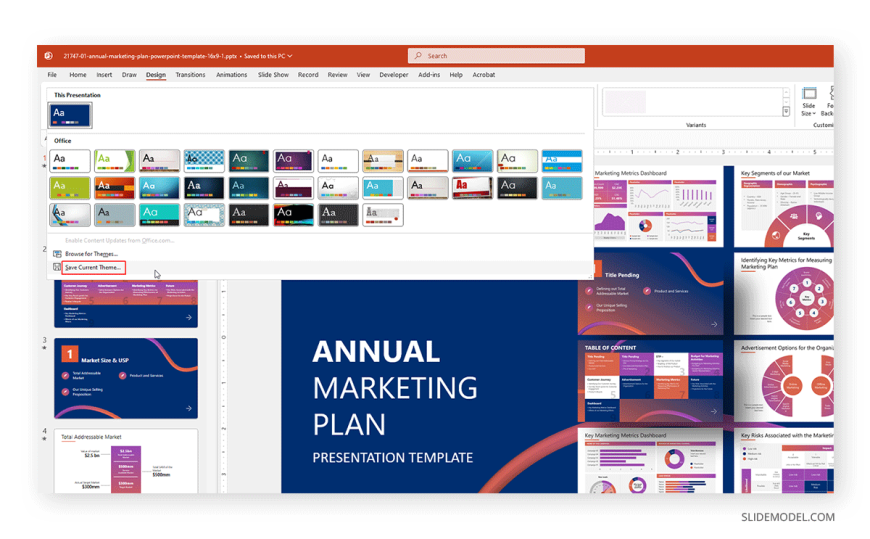This screenshot has height=539, width=870.
Task: Click the ANNUAL title text on main slide
Action: [x=376, y=352]
